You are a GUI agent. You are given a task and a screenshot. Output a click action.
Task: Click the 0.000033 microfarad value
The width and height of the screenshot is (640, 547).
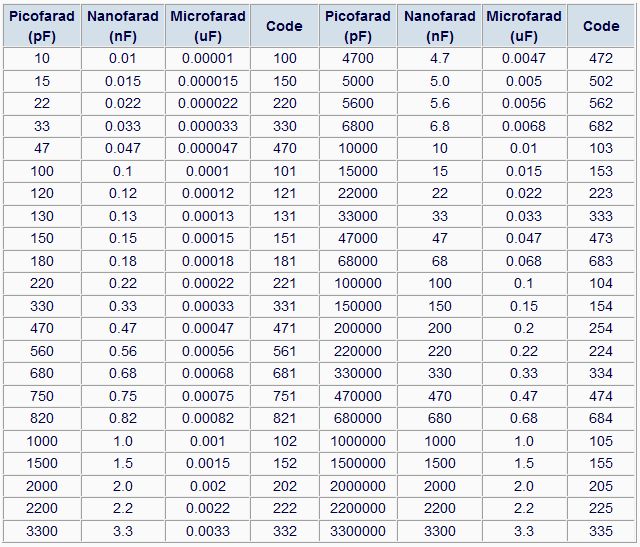(x=207, y=126)
